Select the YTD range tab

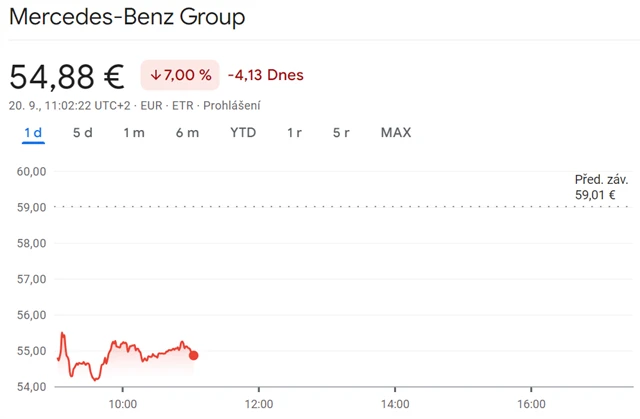coord(243,133)
